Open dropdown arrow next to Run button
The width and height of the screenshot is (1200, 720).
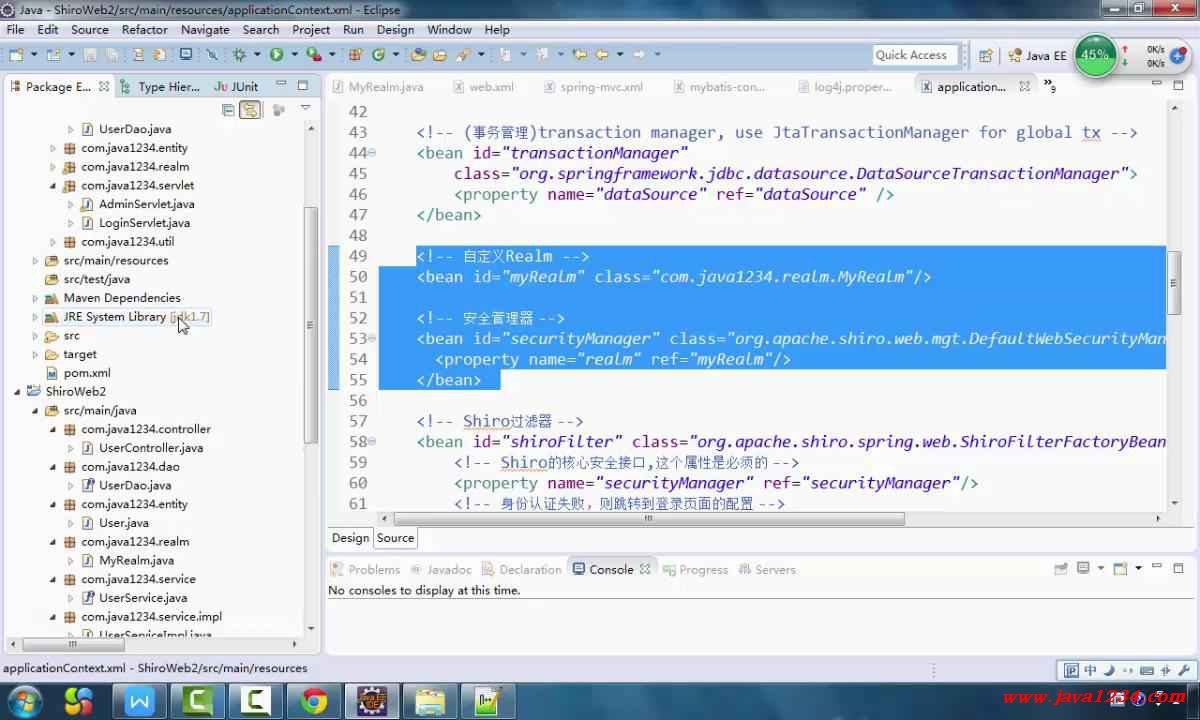pos(294,55)
